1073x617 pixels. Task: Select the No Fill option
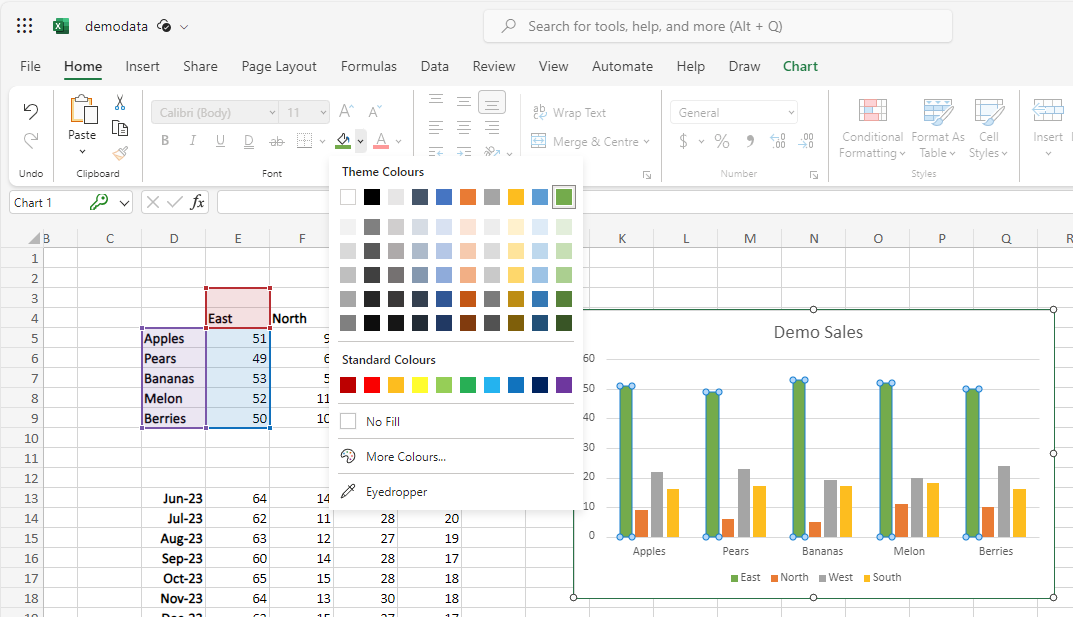coord(382,422)
